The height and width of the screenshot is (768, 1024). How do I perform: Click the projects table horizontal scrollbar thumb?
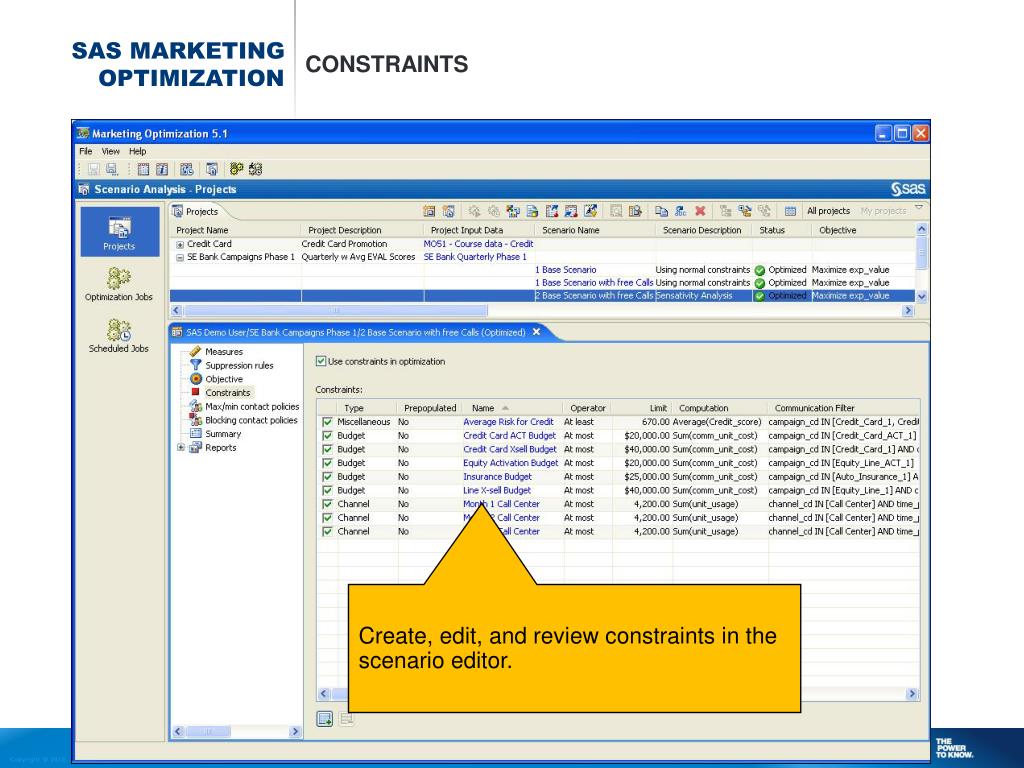(x=335, y=311)
